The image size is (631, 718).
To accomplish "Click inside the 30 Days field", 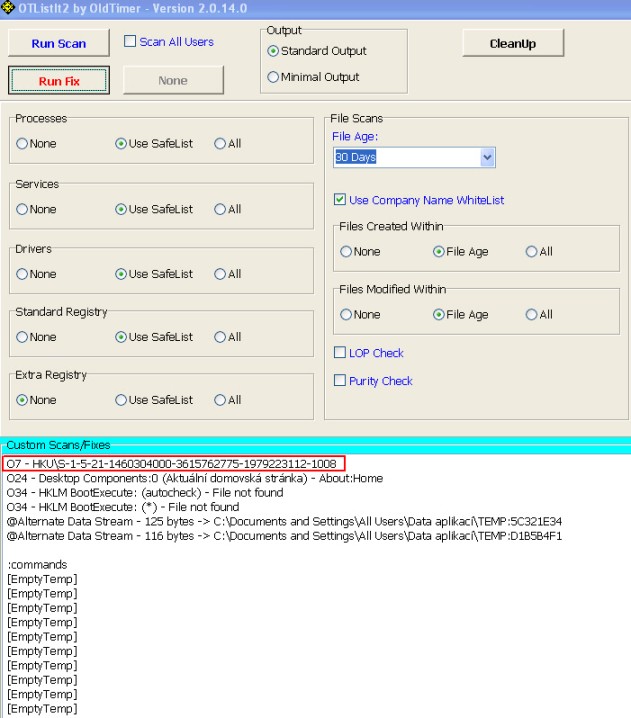I will (x=406, y=157).
